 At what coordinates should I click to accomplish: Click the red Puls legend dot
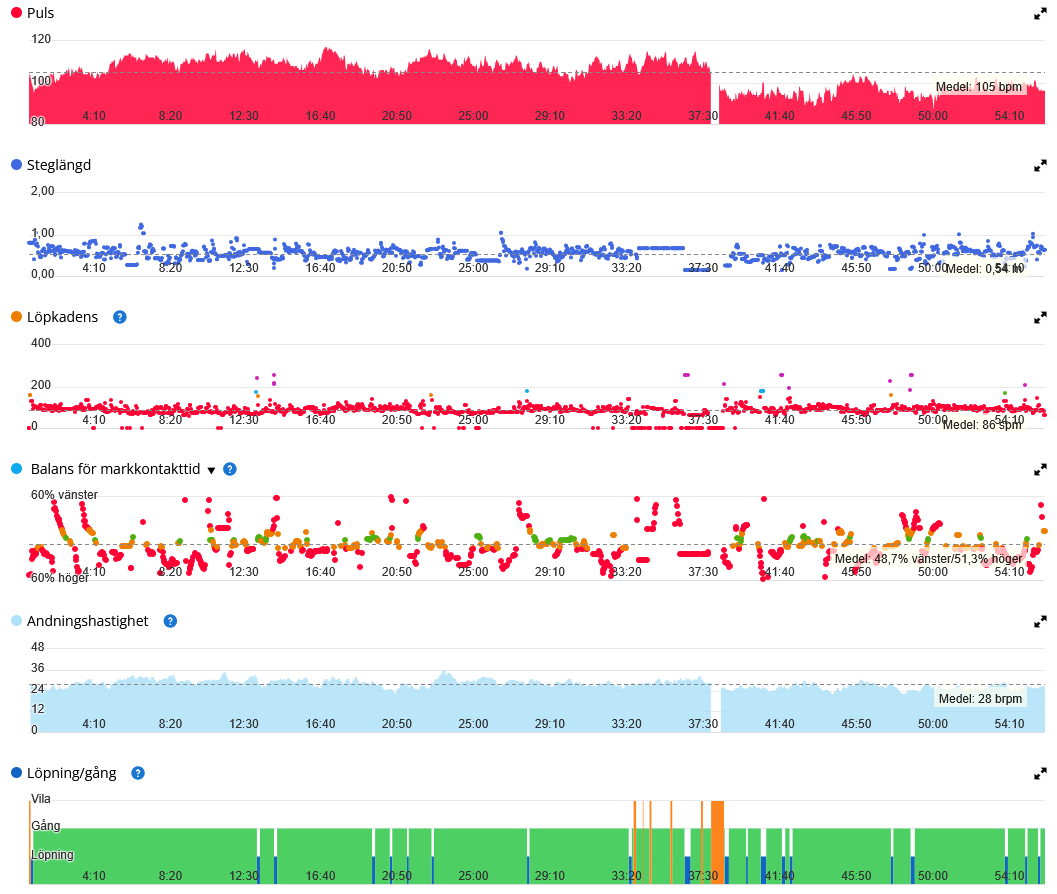(17, 13)
